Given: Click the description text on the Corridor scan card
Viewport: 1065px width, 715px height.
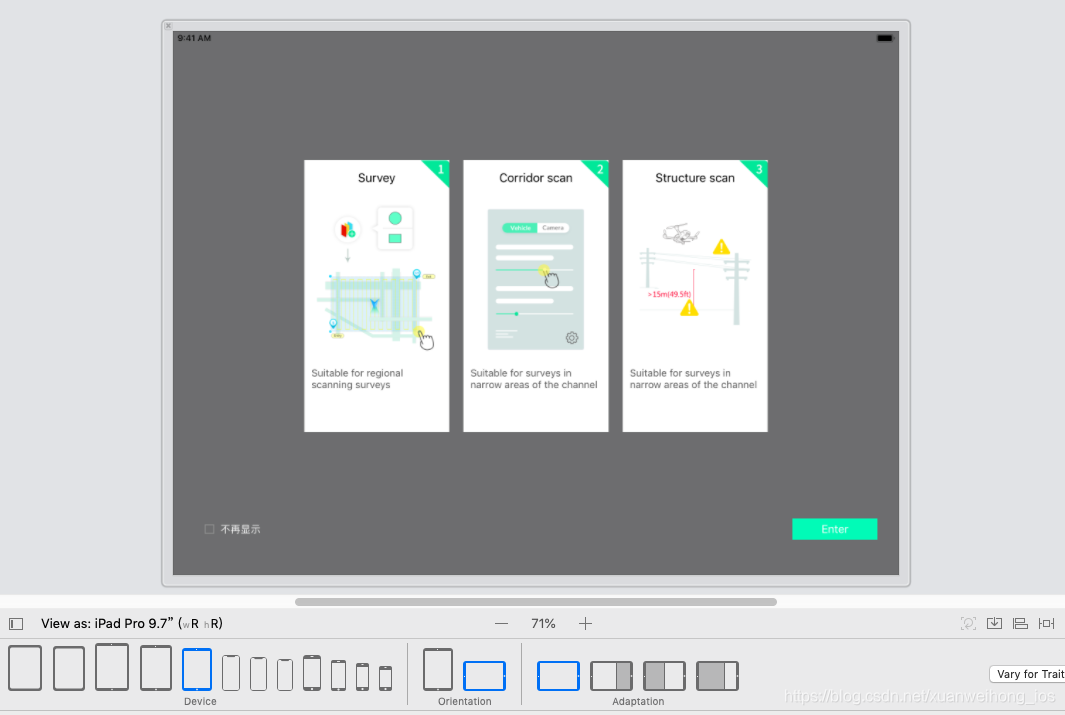Looking at the screenshot, I should [534, 379].
